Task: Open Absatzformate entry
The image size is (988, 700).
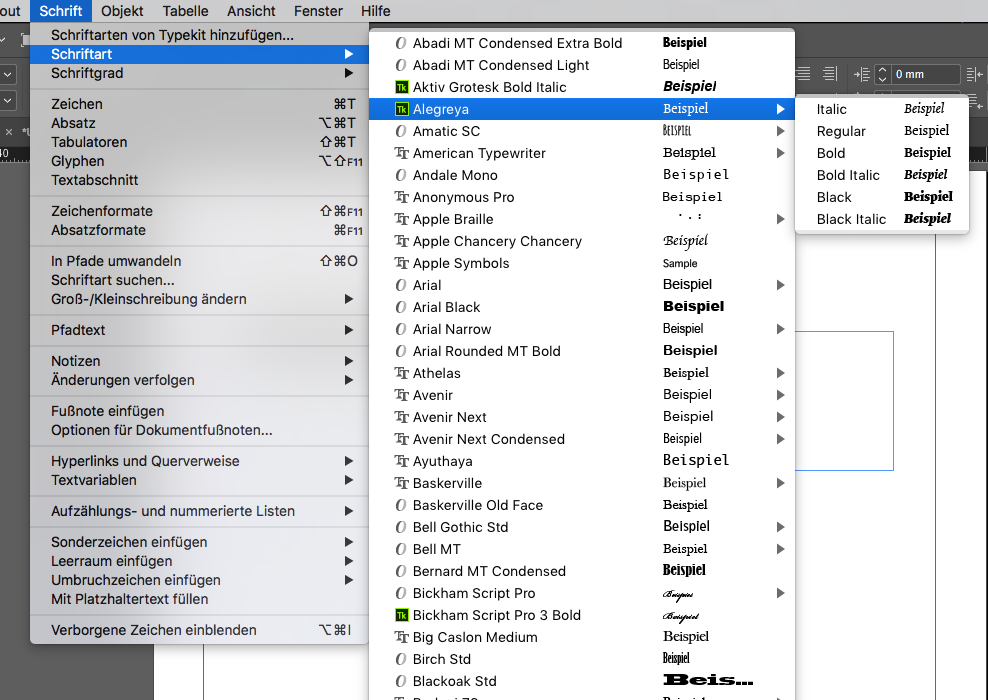Action: (x=199, y=230)
